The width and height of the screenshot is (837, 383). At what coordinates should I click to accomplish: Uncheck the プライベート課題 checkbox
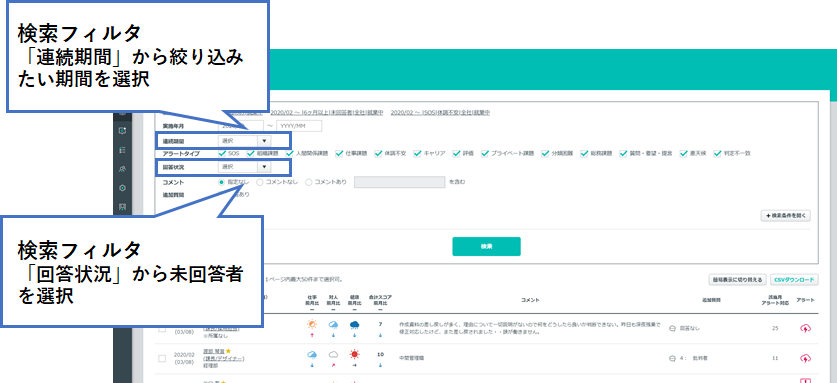[x=485, y=153]
